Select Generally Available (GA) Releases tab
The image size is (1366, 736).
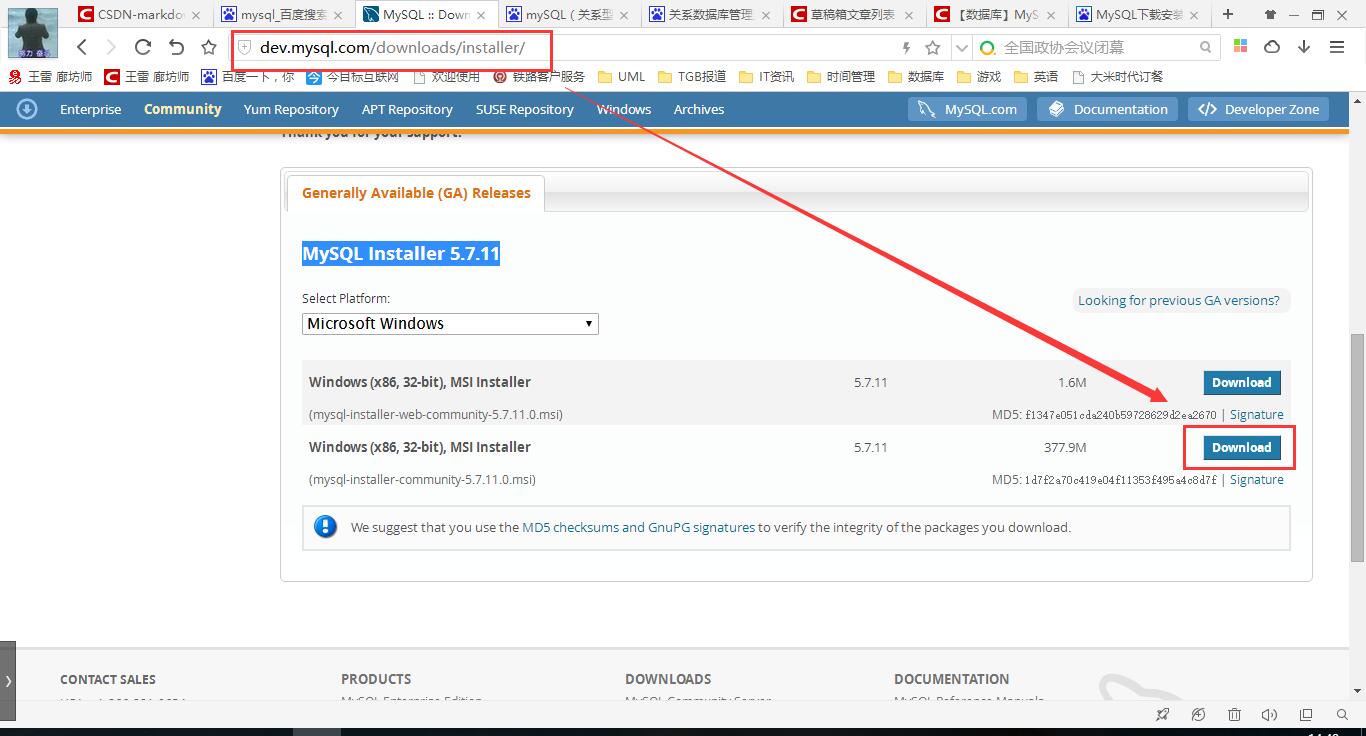416,193
